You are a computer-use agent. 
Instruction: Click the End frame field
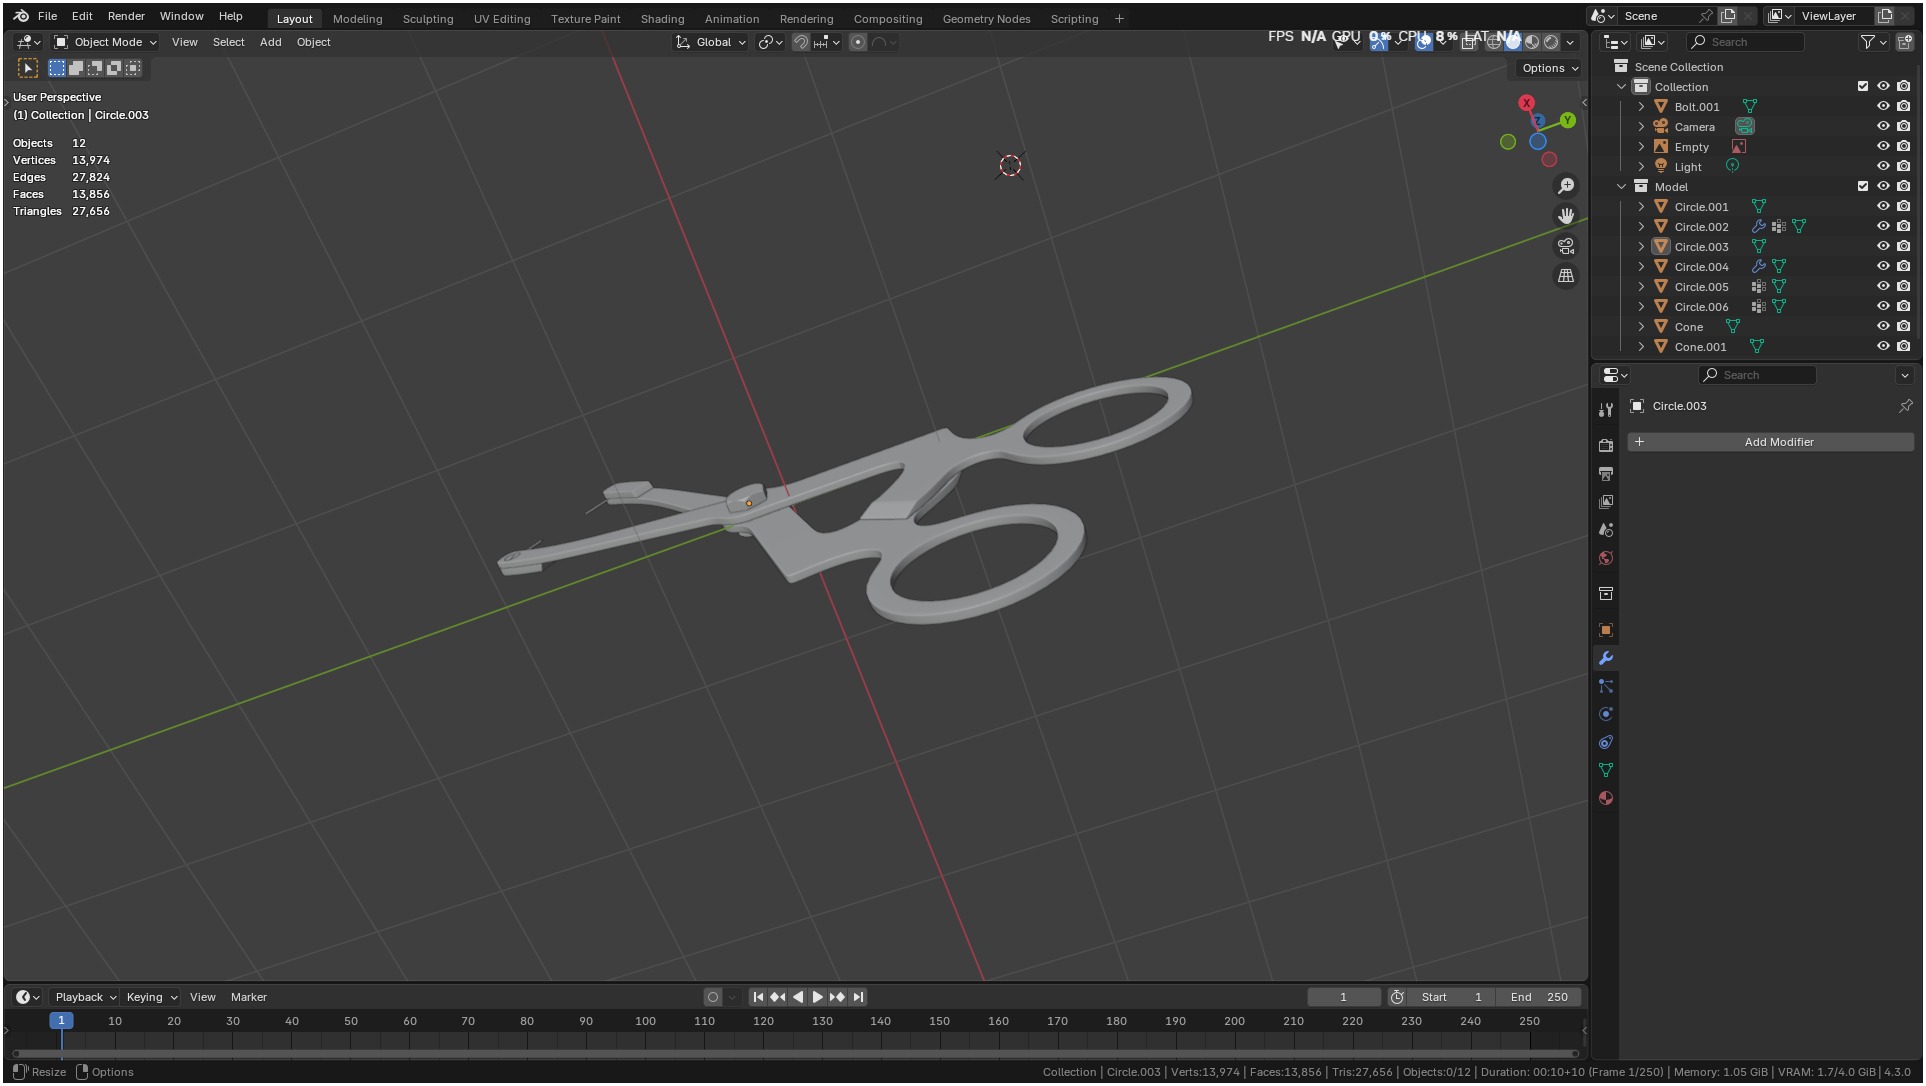[1540, 997]
